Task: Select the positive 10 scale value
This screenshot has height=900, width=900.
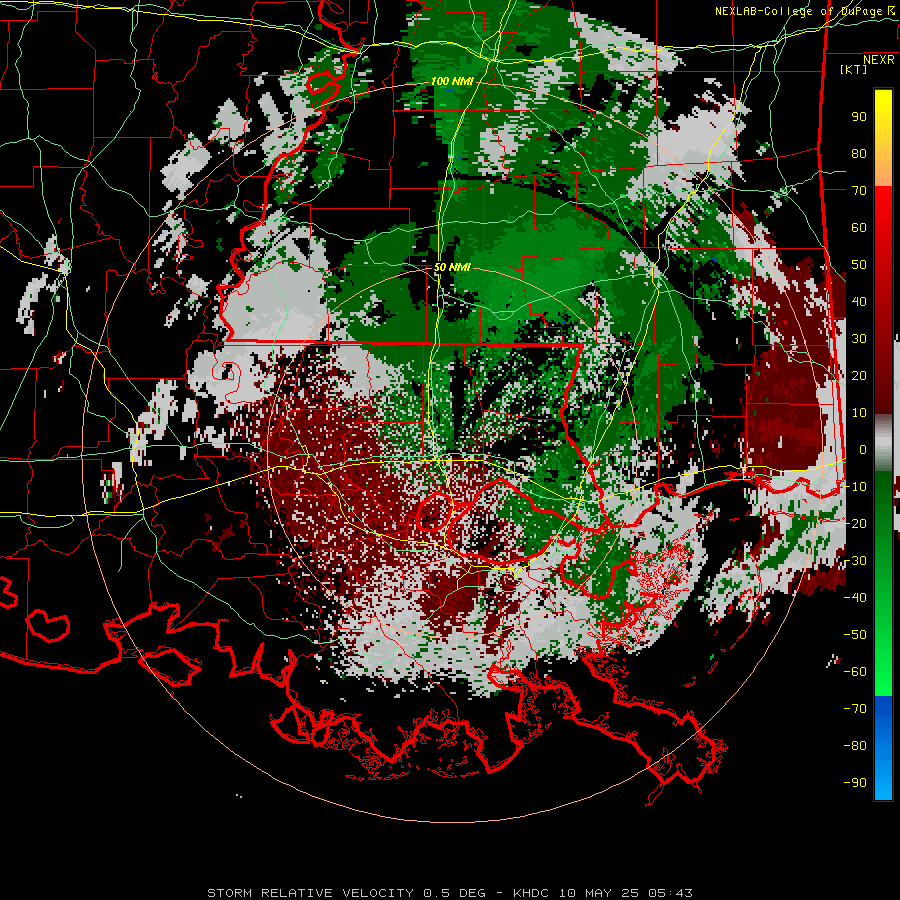Action: 859,413
